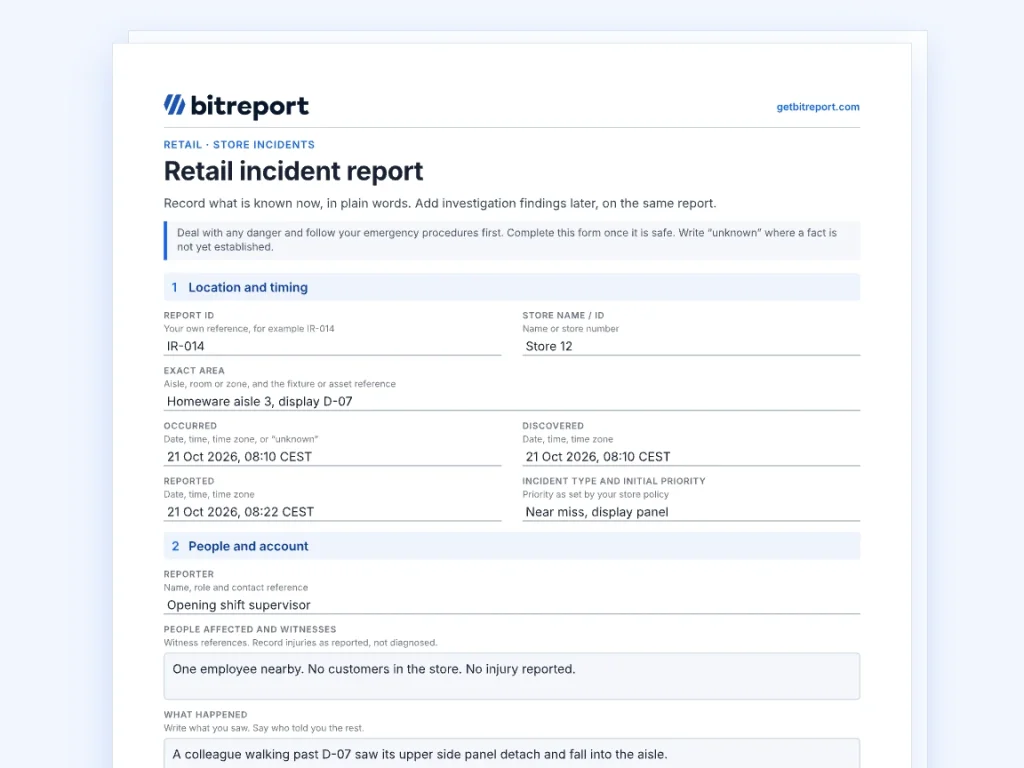Click the People affected and witnesses text box
Viewport: 1024px width, 768px height.
tap(511, 676)
